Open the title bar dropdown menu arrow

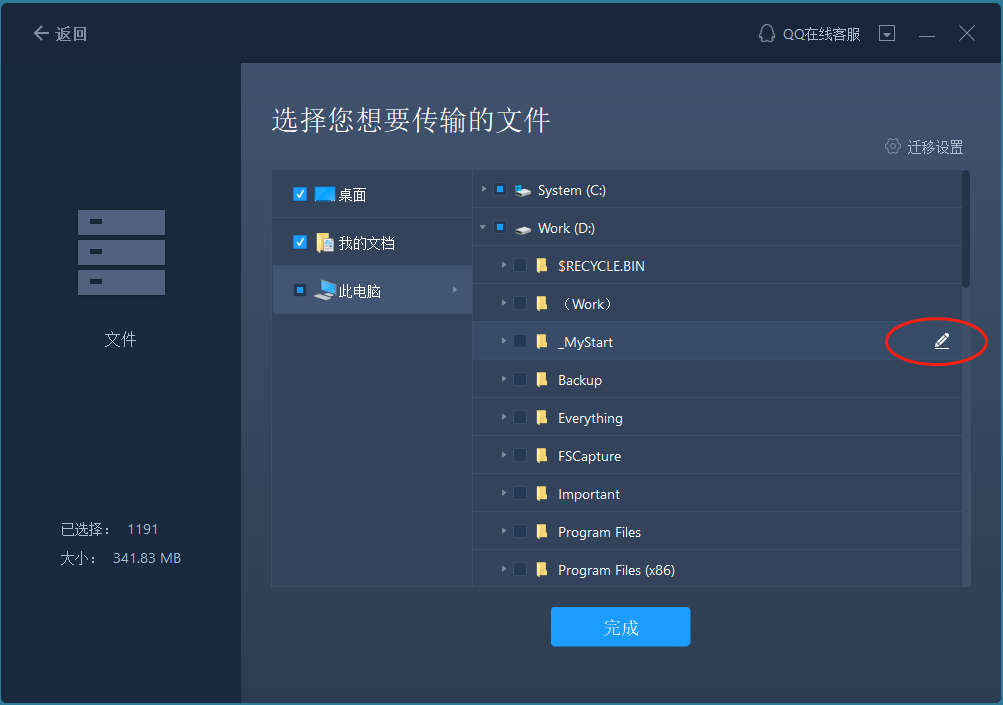coord(887,34)
